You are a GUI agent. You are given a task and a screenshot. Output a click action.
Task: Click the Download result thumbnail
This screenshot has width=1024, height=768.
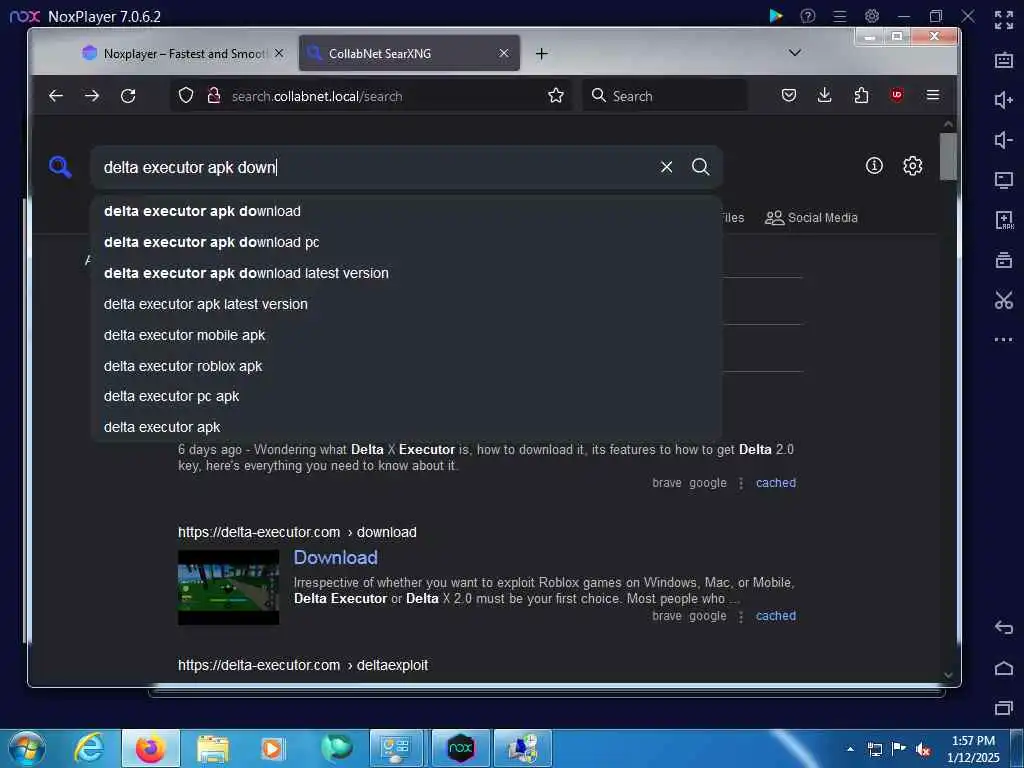[x=229, y=587]
